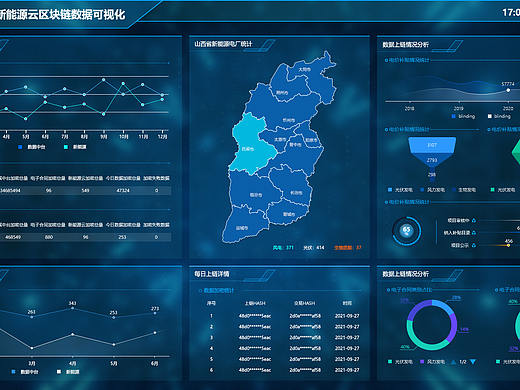The height and width of the screenshot is (390, 520).
Task: Click the refresh icon beside 项目公示
Action: pyautogui.click(x=474, y=245)
